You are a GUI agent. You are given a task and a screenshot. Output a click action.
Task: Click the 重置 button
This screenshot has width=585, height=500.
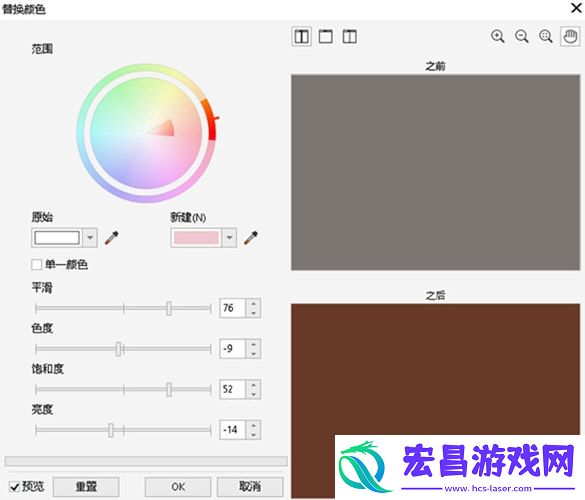[86, 487]
